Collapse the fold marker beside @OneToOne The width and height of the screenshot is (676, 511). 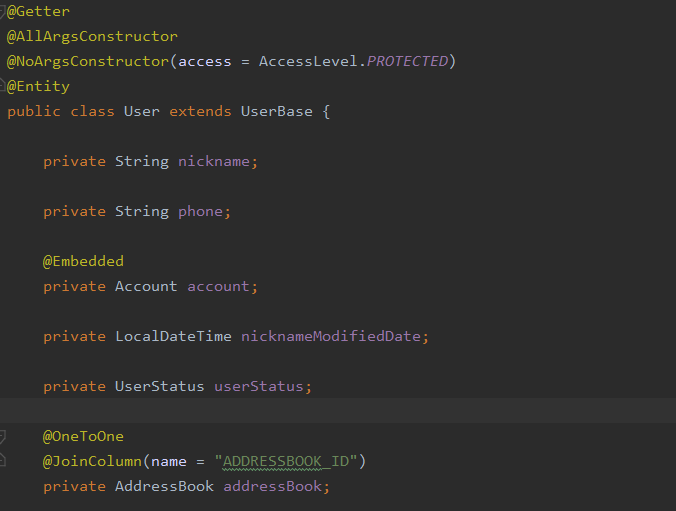click(2, 437)
